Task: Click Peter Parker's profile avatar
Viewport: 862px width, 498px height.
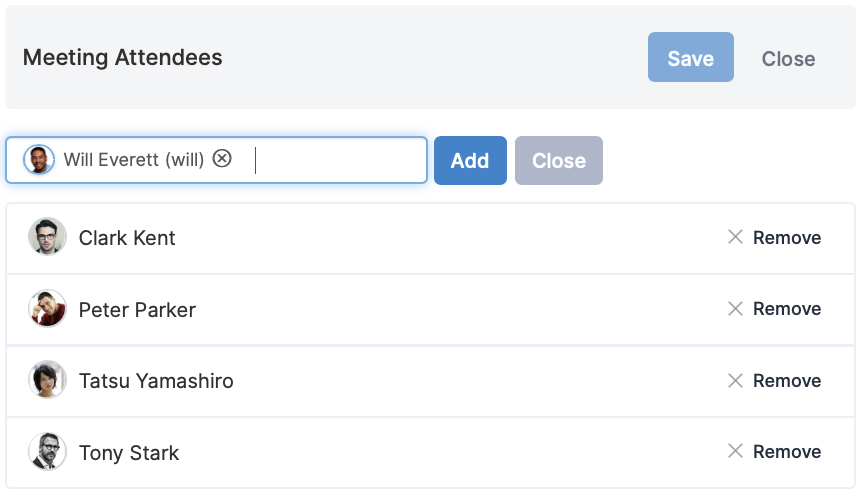Action: click(47, 308)
